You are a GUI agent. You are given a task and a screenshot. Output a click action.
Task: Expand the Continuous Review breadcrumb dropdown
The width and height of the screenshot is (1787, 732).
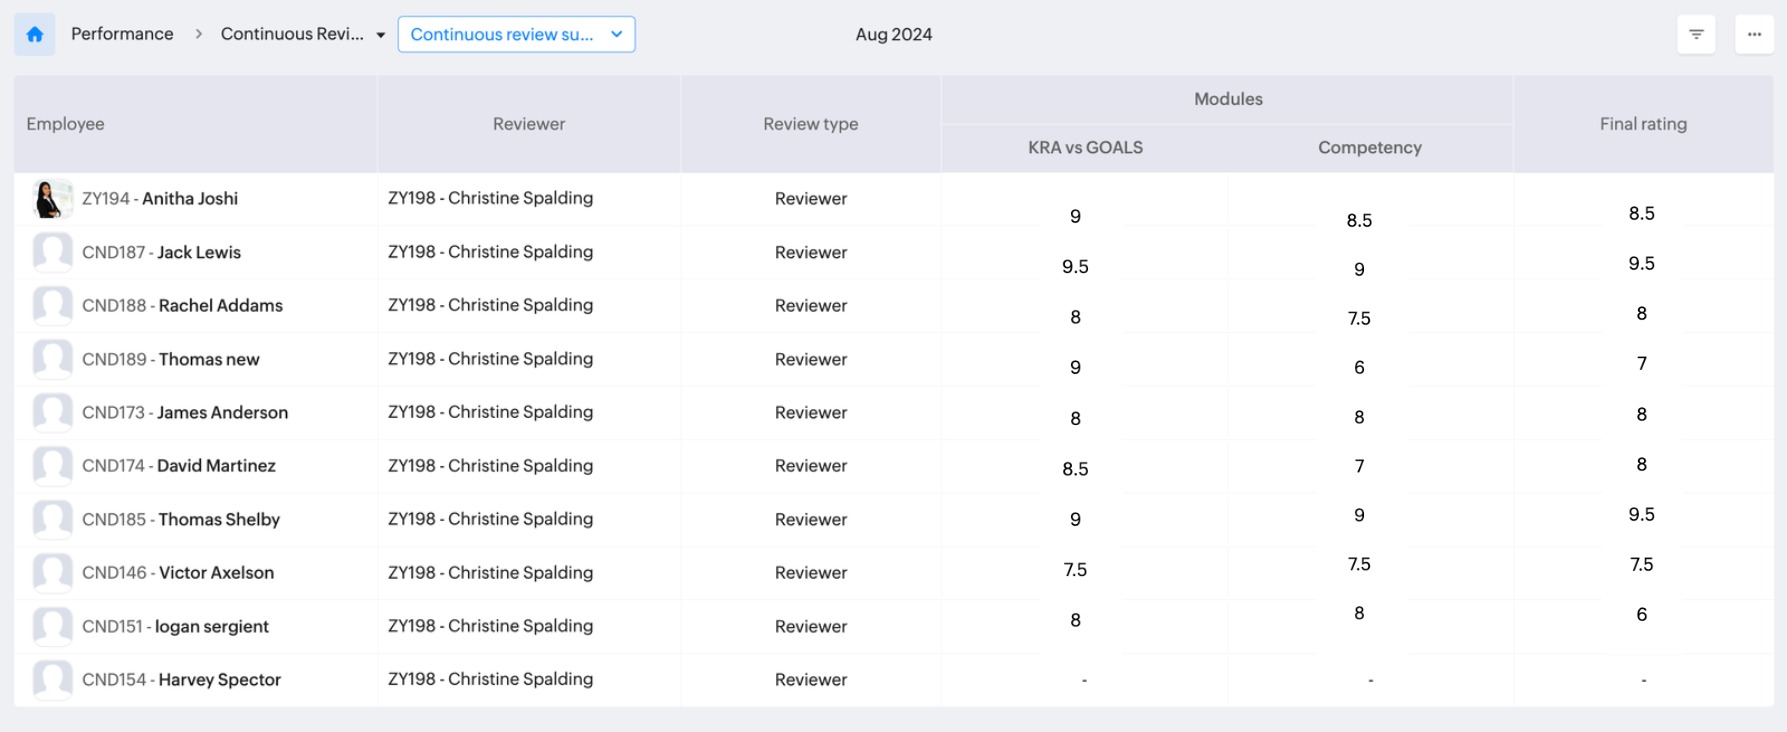click(x=381, y=35)
